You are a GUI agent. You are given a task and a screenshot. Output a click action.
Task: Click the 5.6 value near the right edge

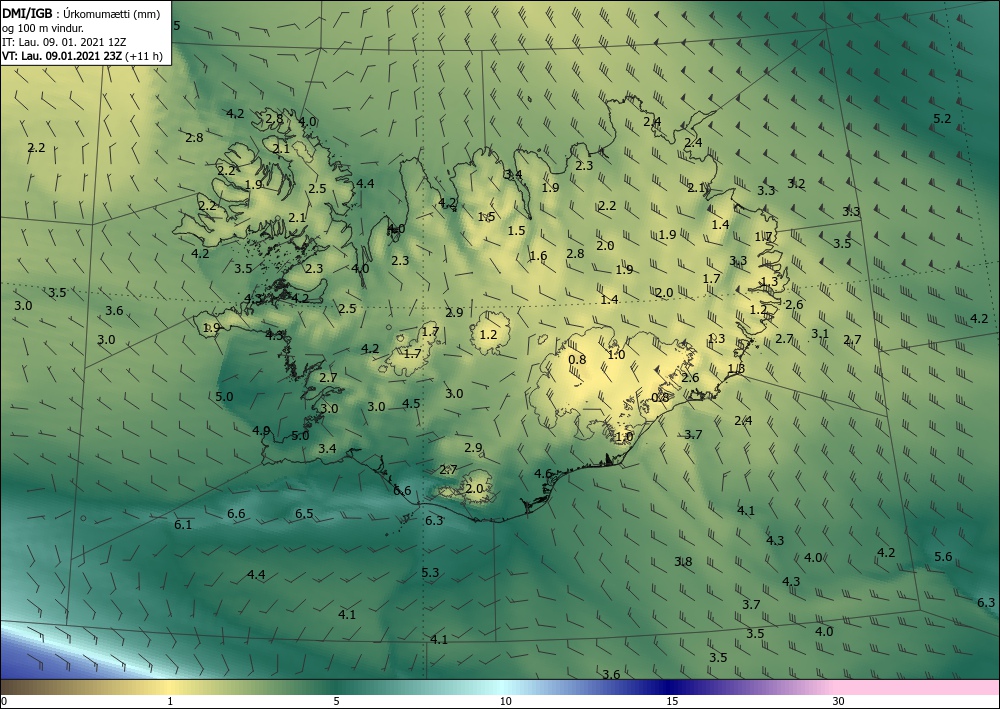[943, 557]
